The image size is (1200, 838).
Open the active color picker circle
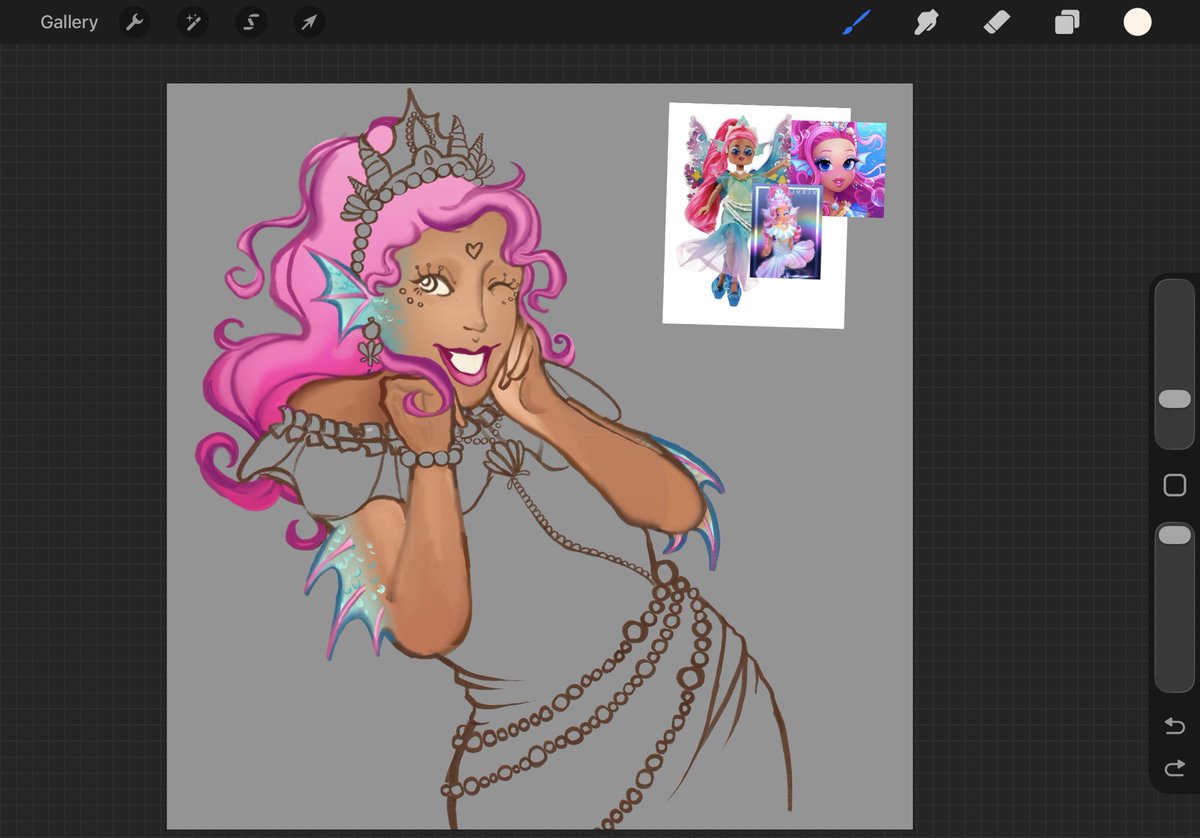1137,22
